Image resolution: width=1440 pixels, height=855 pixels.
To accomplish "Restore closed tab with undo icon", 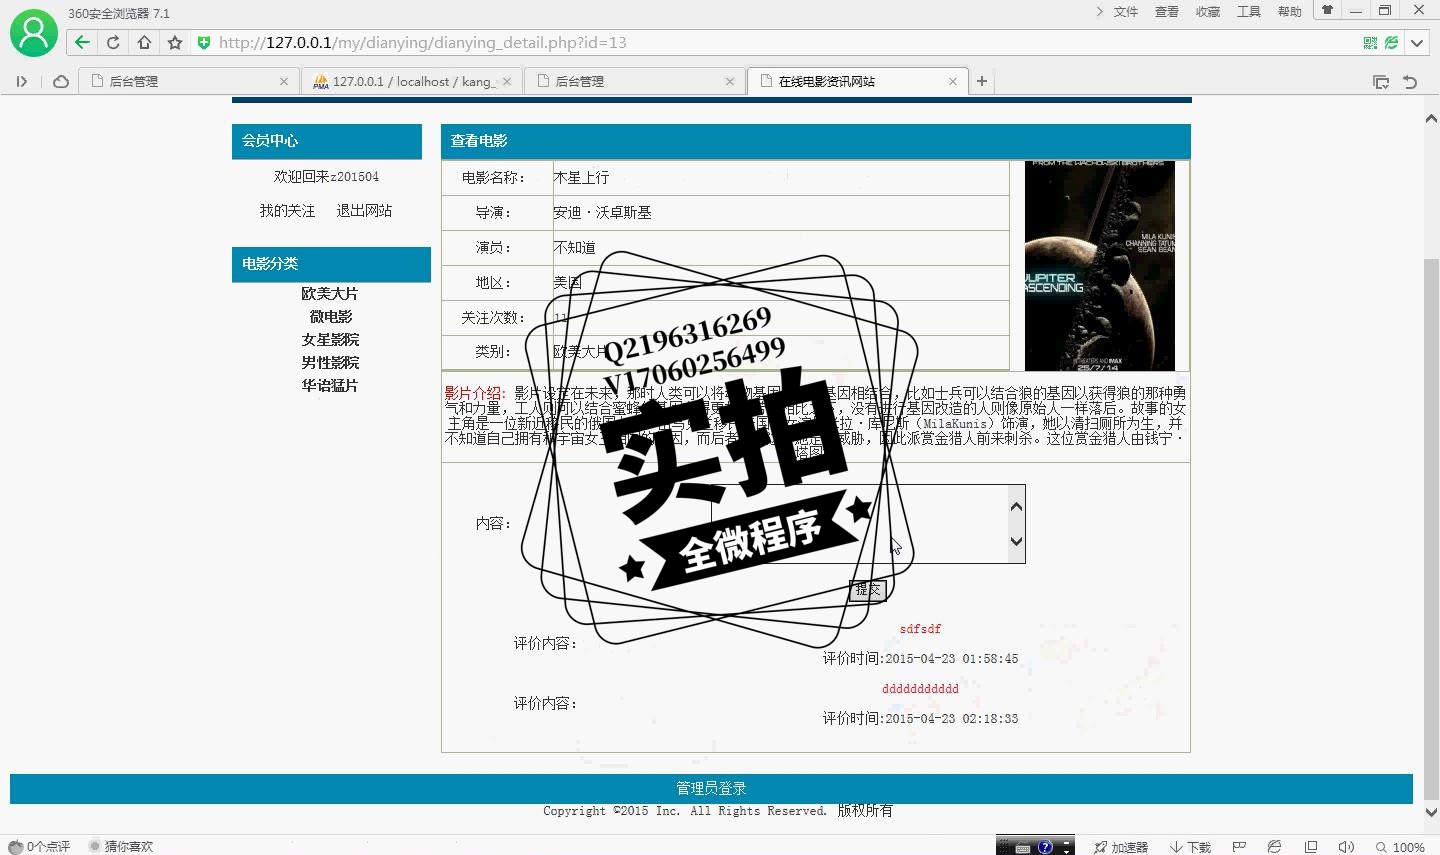I will (1410, 82).
